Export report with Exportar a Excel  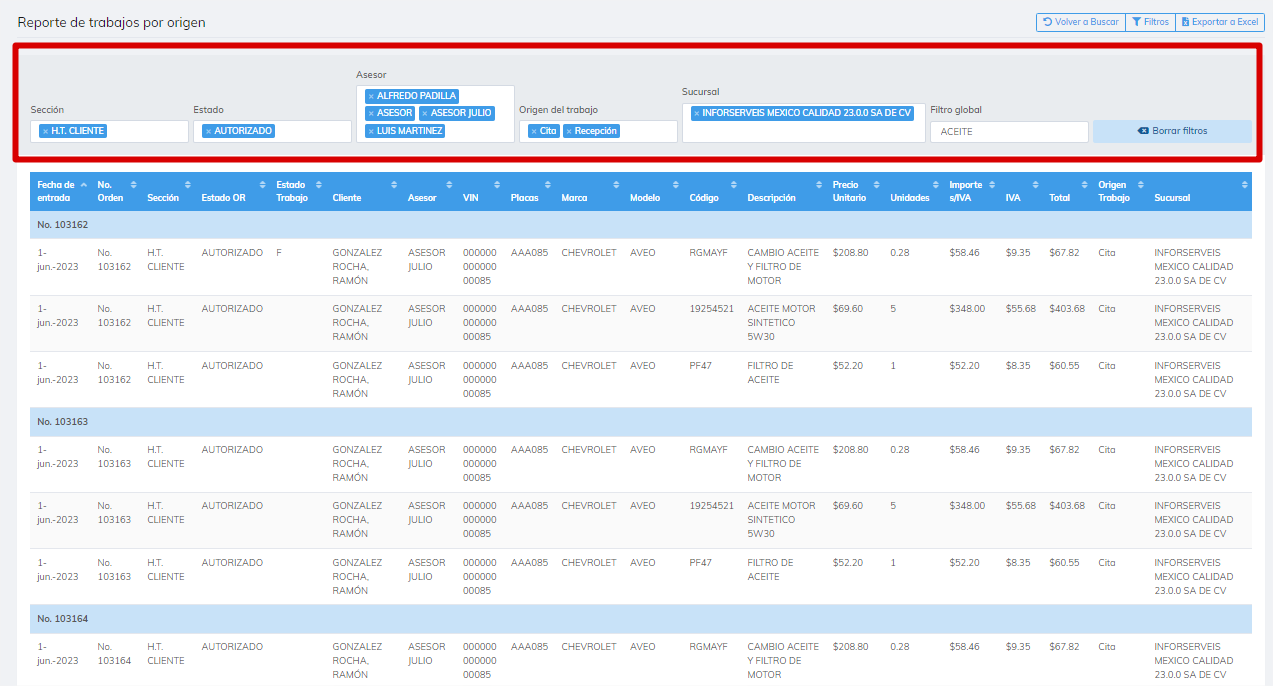pyautogui.click(x=1220, y=22)
